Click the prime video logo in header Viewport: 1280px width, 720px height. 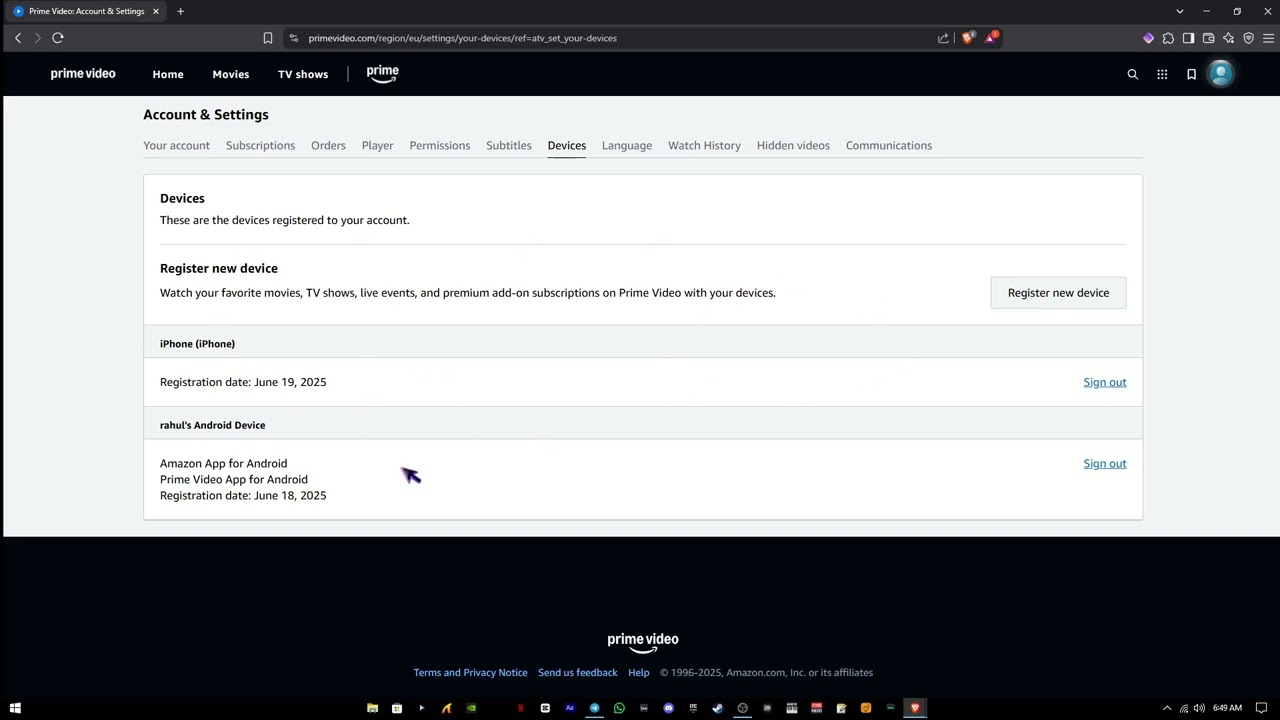83,74
